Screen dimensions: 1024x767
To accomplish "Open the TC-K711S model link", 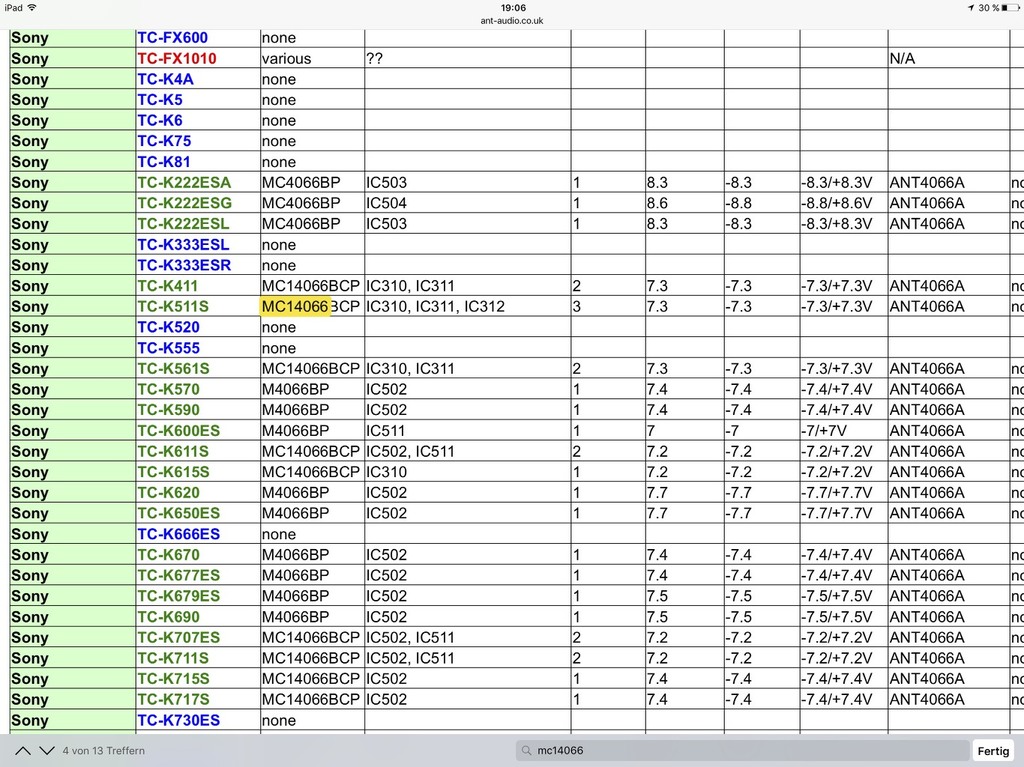I will 173,658.
